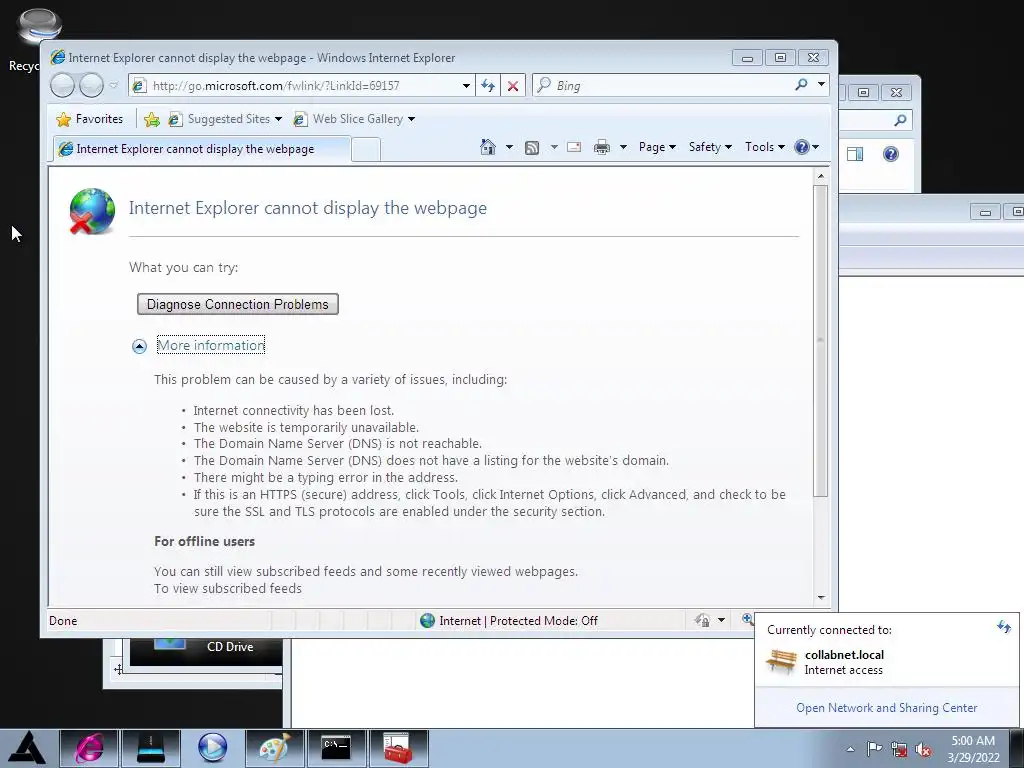Click the Read Mail icon
Screen dimensions: 1024x768
574,147
